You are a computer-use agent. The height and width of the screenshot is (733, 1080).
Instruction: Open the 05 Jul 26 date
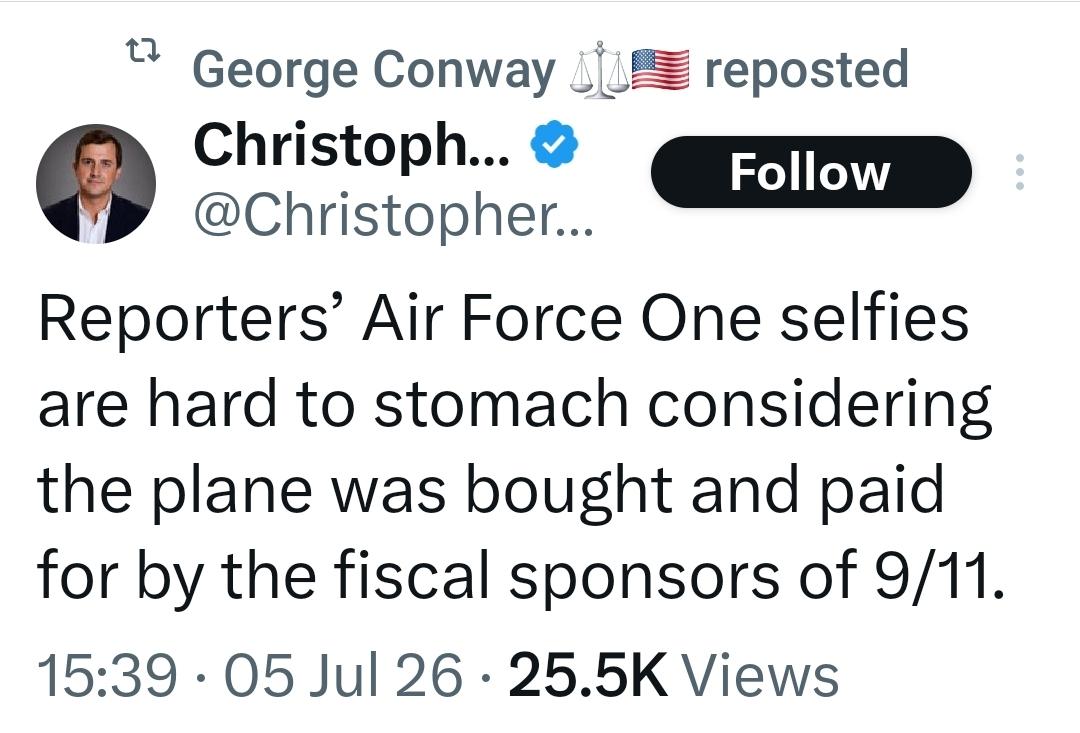344,676
